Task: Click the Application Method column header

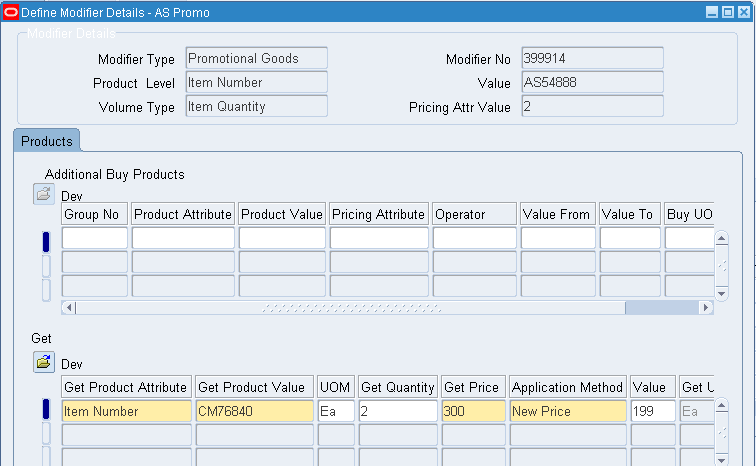Action: pyautogui.click(x=567, y=387)
